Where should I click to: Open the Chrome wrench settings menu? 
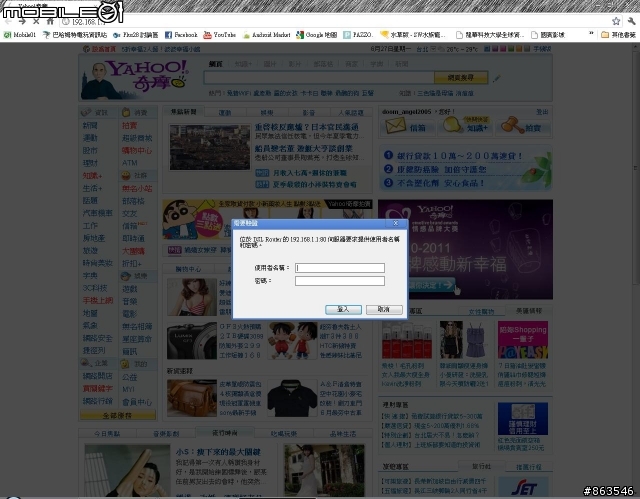click(631, 21)
